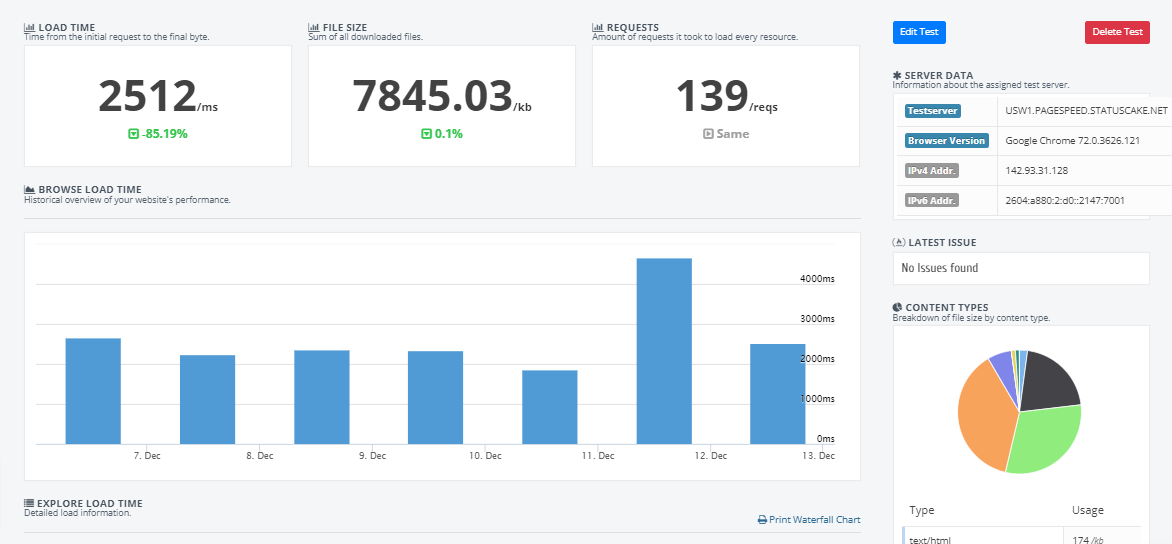Click the pie chart icon beside CONTENT TYPES

click(x=898, y=308)
